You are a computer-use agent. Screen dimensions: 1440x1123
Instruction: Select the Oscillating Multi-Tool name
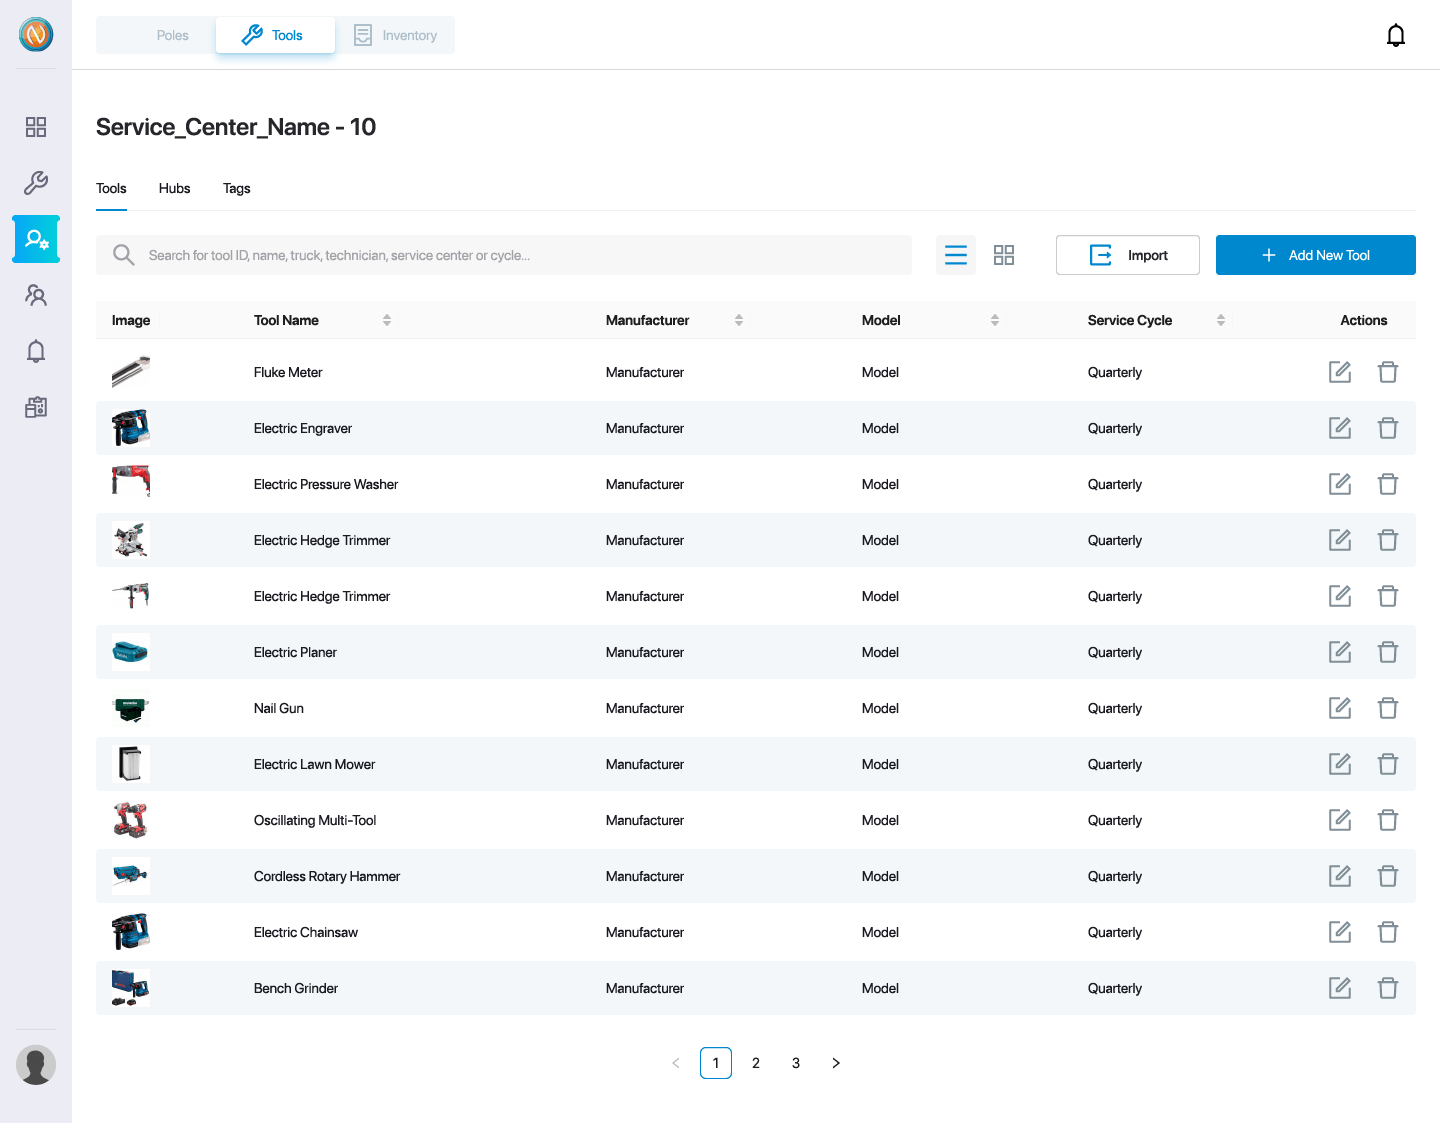pos(315,820)
